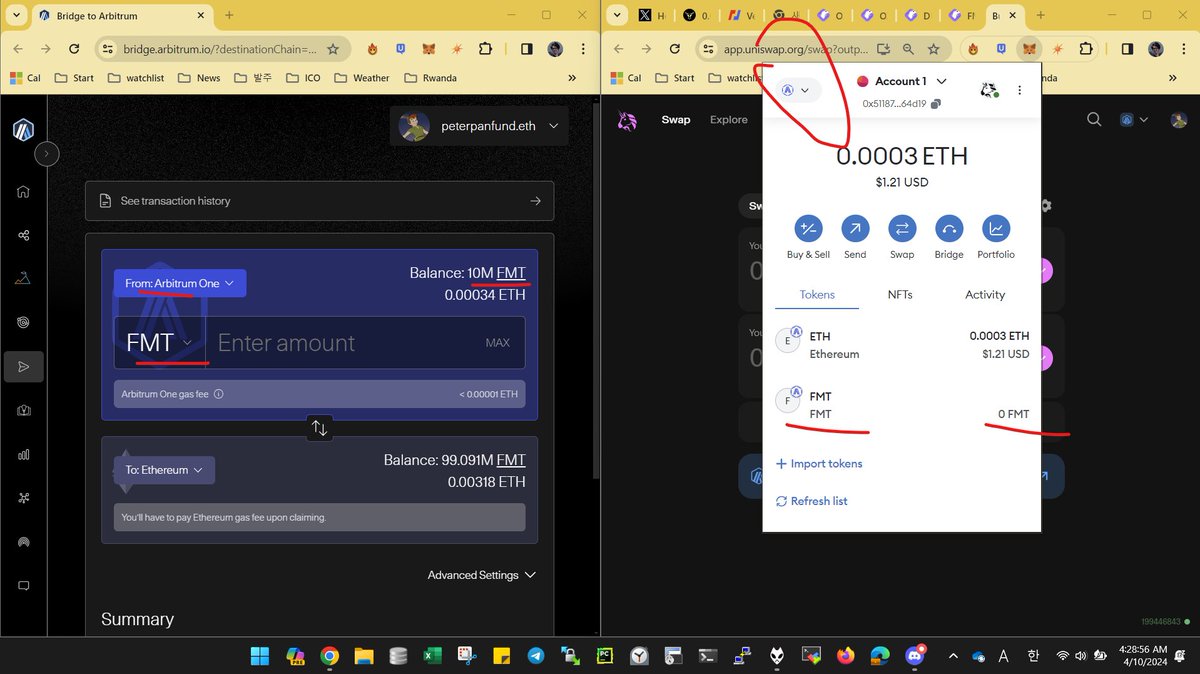Image resolution: width=1200 pixels, height=674 pixels.
Task: Open the MetaMask three-dot options menu
Action: (1019, 90)
